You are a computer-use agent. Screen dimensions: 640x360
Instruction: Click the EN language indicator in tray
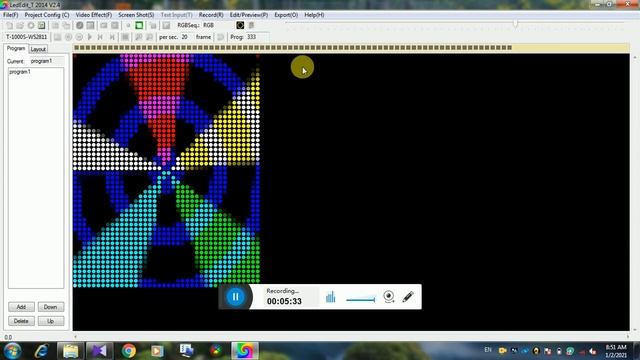[488, 350]
